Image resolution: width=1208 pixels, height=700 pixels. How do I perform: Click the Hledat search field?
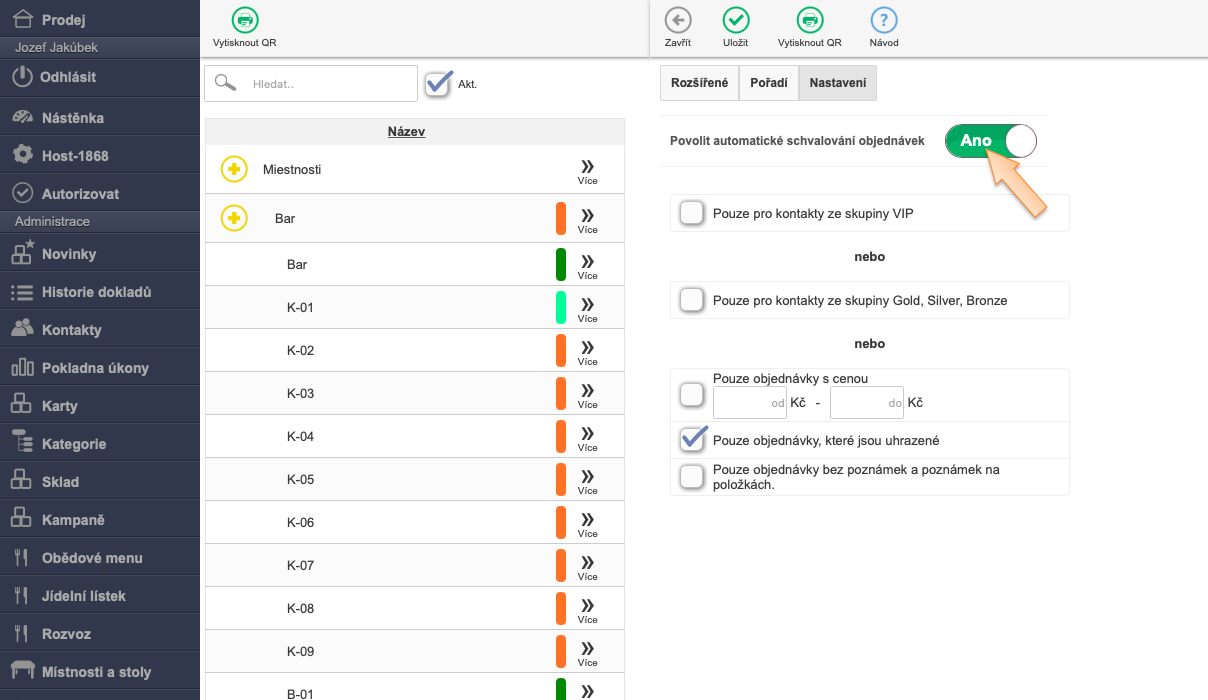[328, 84]
